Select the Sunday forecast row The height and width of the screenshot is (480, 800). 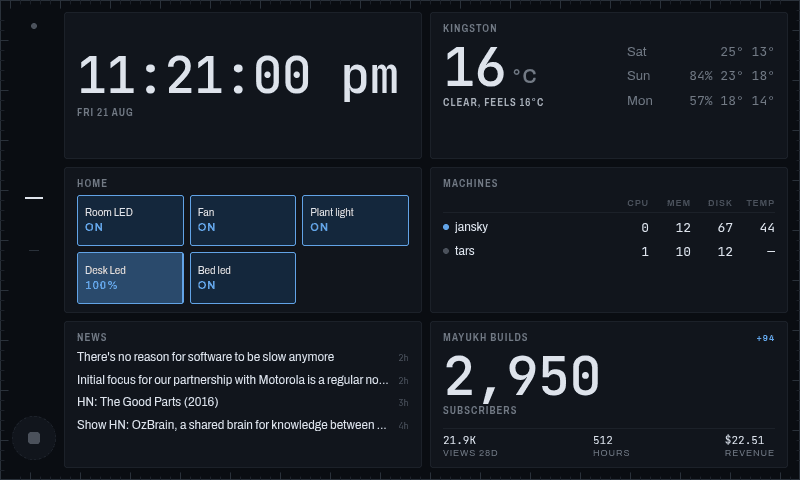[701, 76]
